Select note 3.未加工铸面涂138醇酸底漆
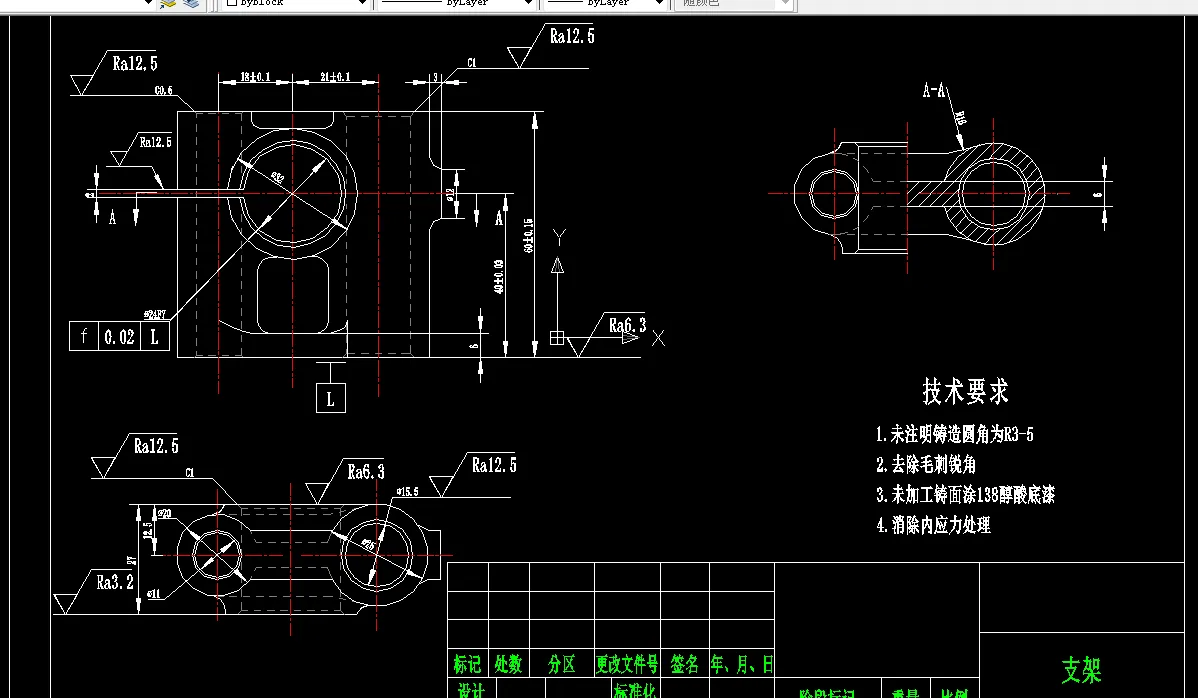This screenshot has height=698, width=1198. (x=965, y=495)
